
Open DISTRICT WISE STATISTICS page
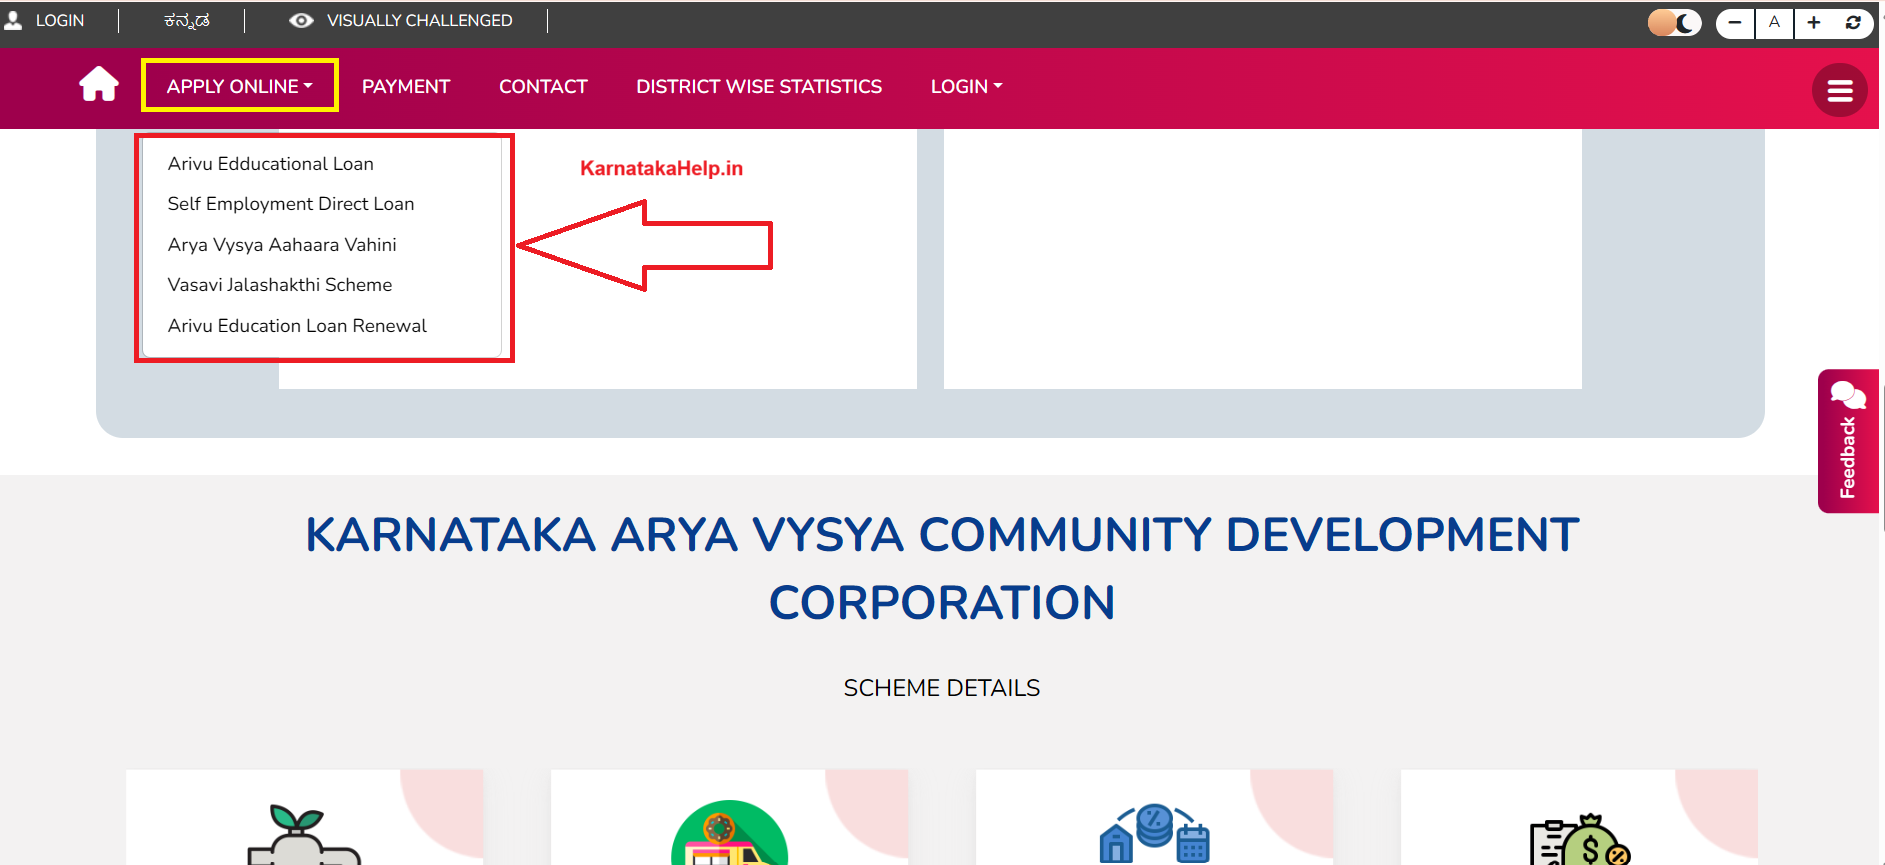[x=759, y=86]
